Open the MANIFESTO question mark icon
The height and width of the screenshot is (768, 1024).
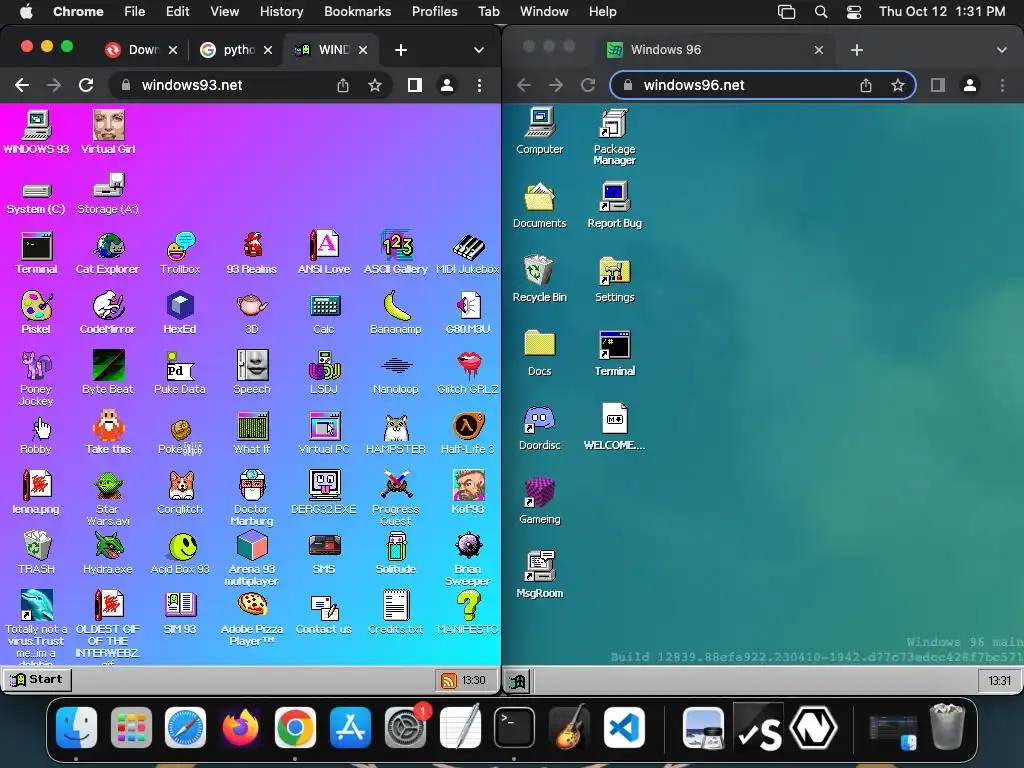(x=468, y=613)
